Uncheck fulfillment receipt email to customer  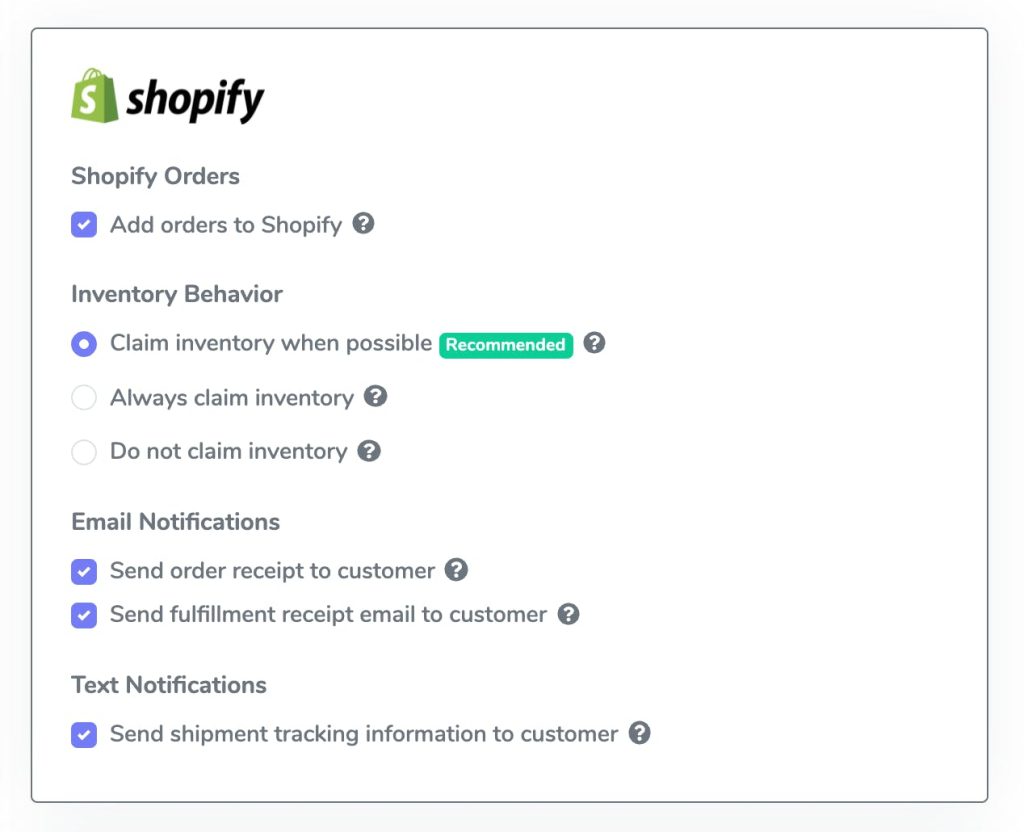tap(84, 615)
